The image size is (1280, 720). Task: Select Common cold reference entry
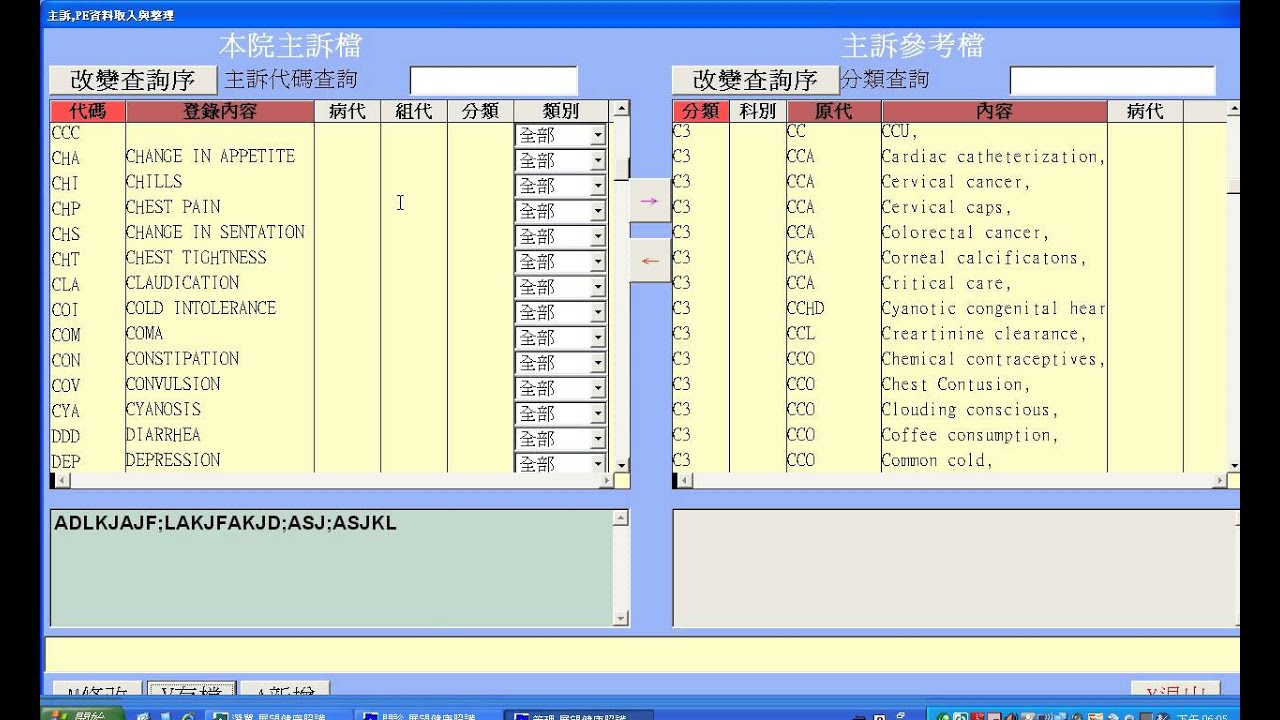[937, 460]
